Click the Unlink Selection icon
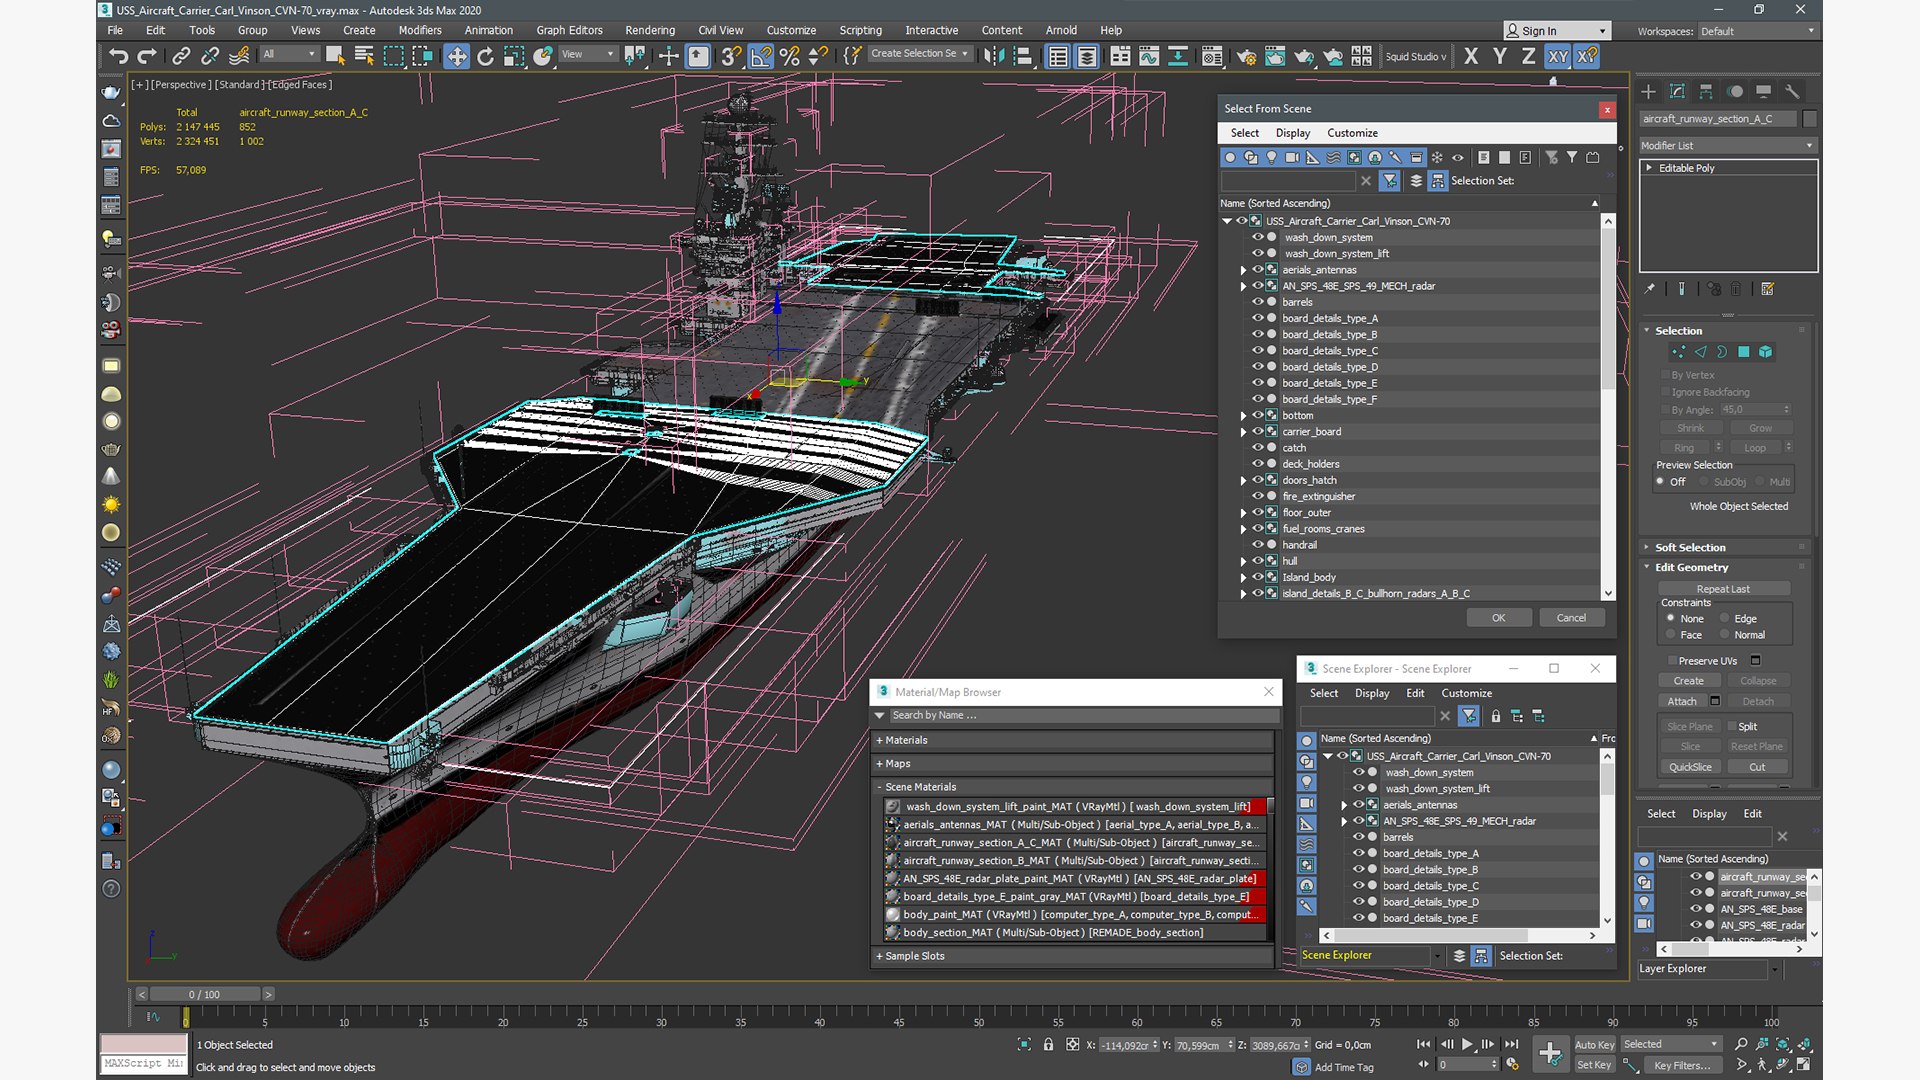 (x=210, y=57)
